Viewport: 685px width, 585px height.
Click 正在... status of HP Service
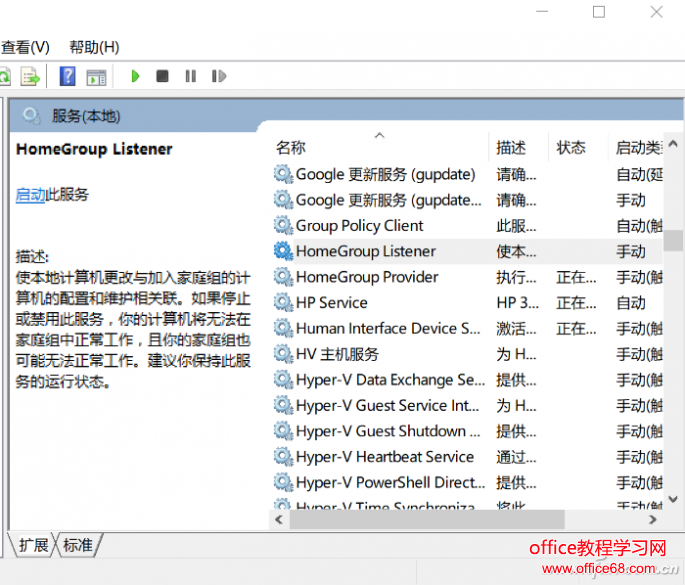pyautogui.click(x=576, y=303)
